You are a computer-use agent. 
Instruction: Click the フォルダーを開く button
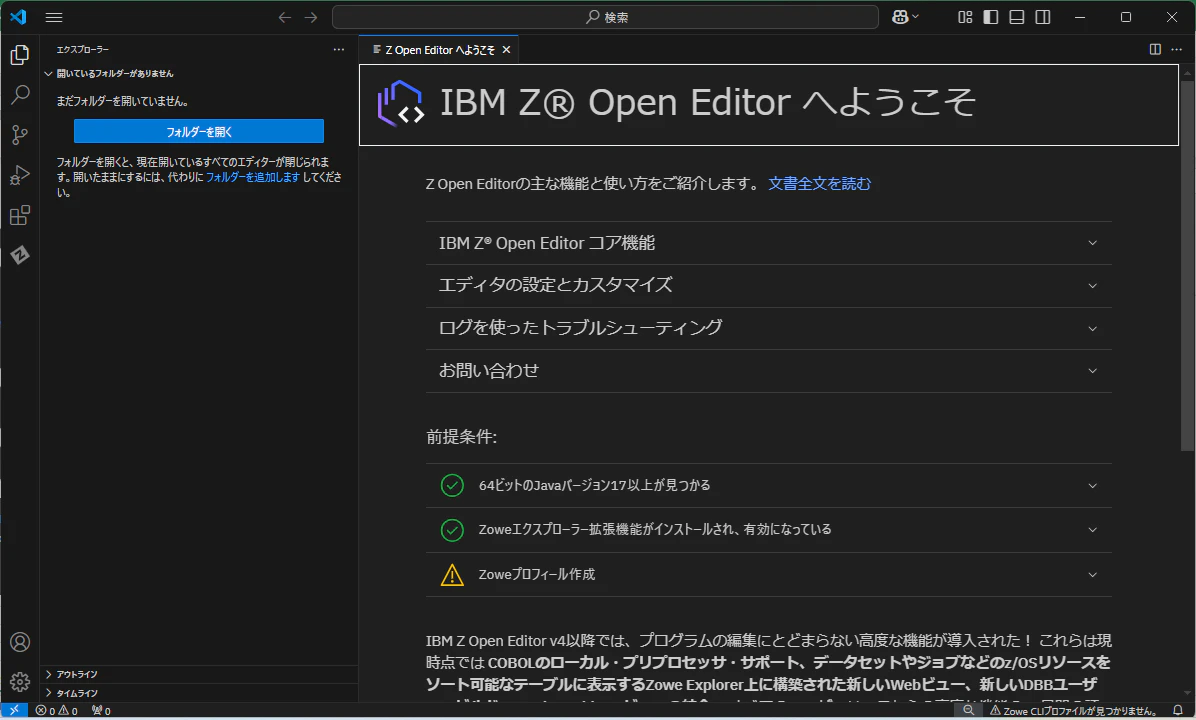[x=199, y=131]
